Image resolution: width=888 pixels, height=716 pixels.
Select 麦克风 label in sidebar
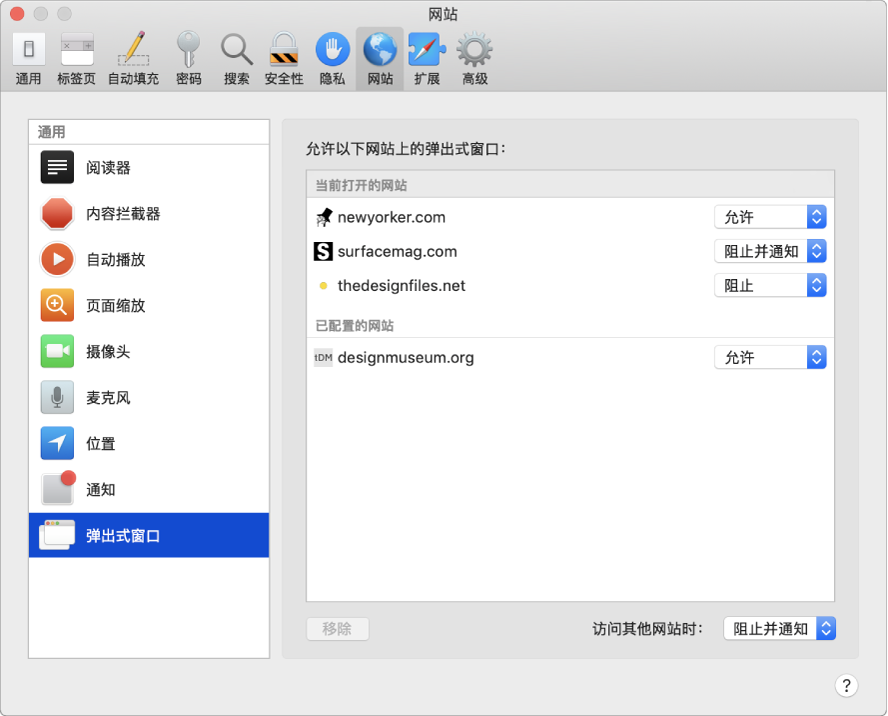[x=108, y=398]
